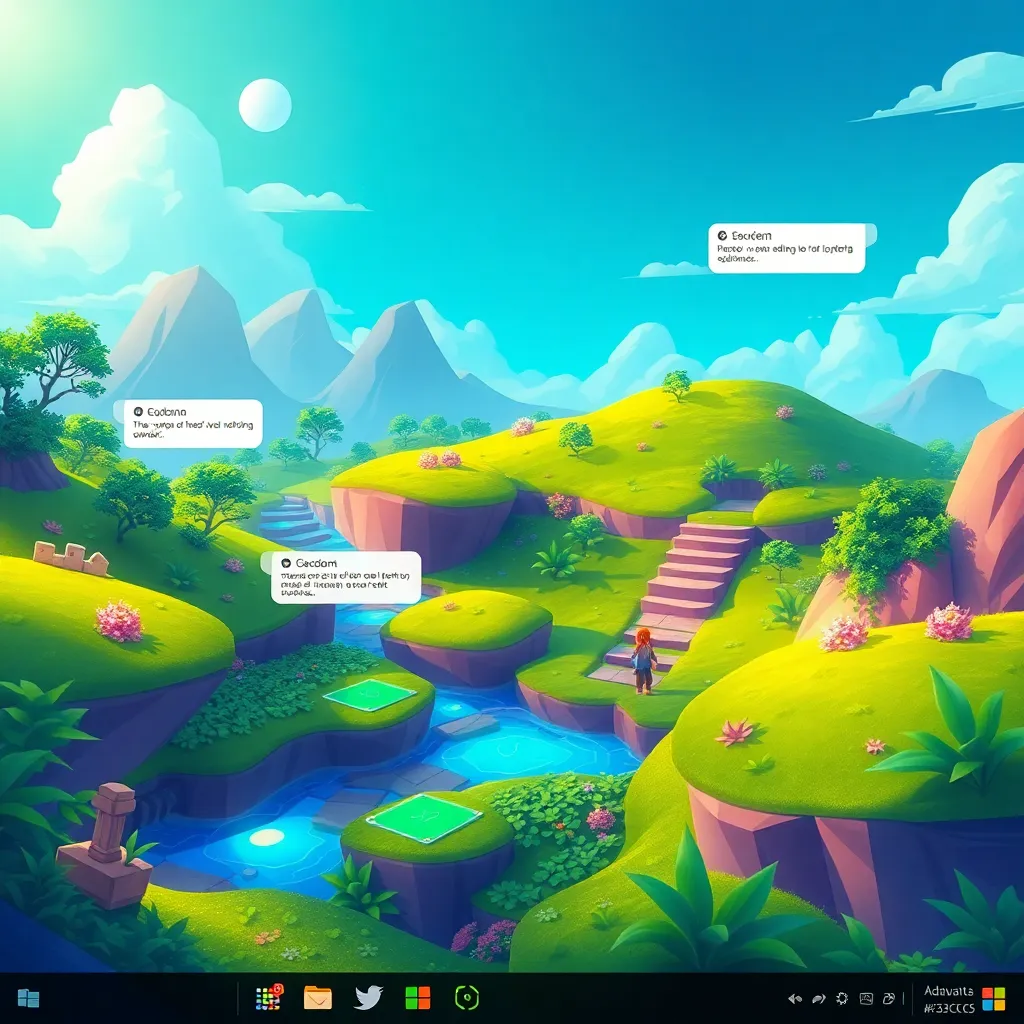Click the green and orange tiles taskbar icon
1024x1024 pixels.
coord(417,997)
